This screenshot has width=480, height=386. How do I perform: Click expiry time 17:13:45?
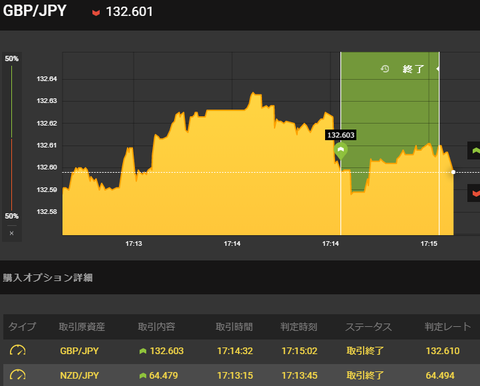coord(299,376)
